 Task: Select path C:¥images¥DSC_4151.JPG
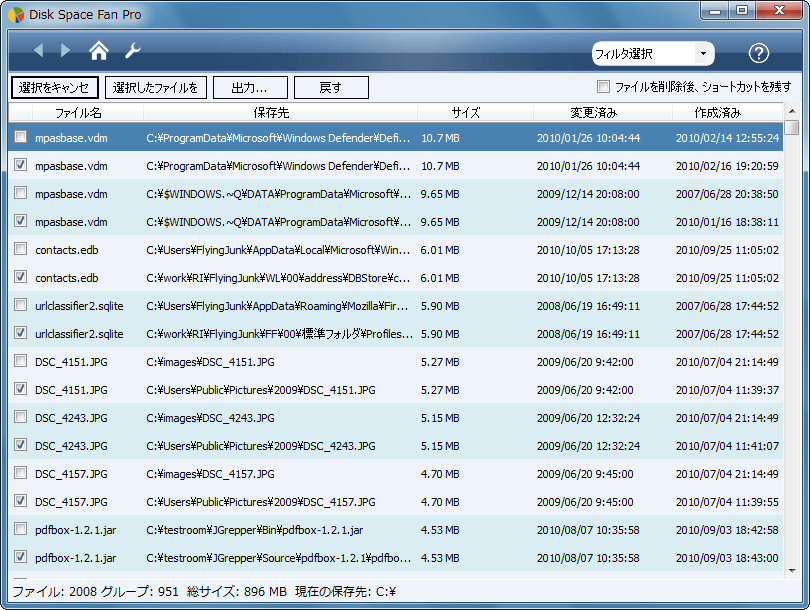[210, 362]
